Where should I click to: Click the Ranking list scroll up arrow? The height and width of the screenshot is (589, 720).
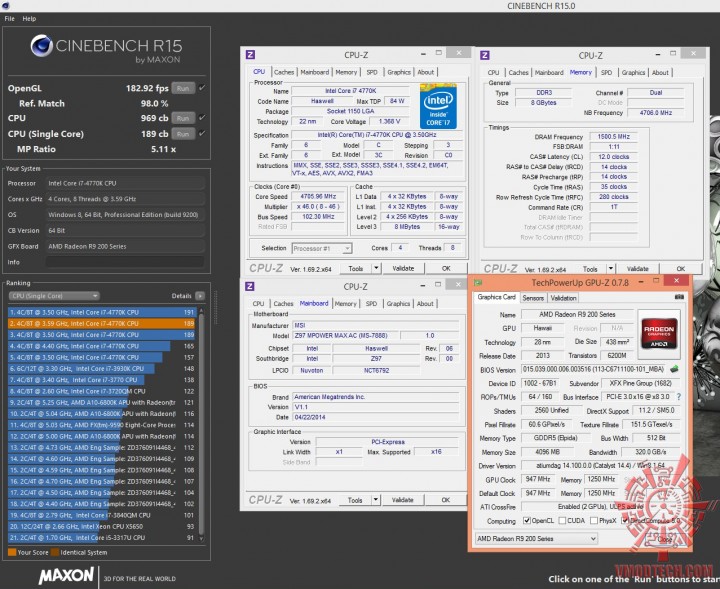tap(202, 311)
